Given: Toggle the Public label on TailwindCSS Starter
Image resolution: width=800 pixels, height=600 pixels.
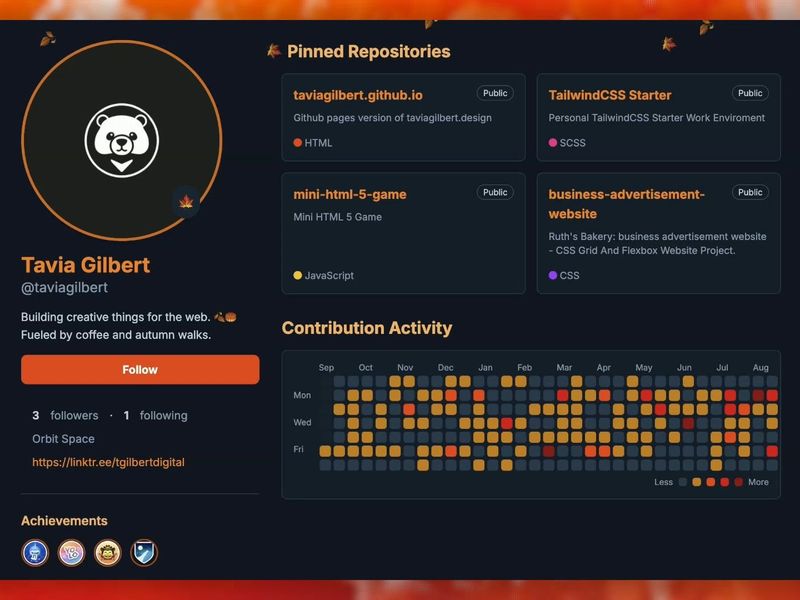Looking at the screenshot, I should point(750,92).
